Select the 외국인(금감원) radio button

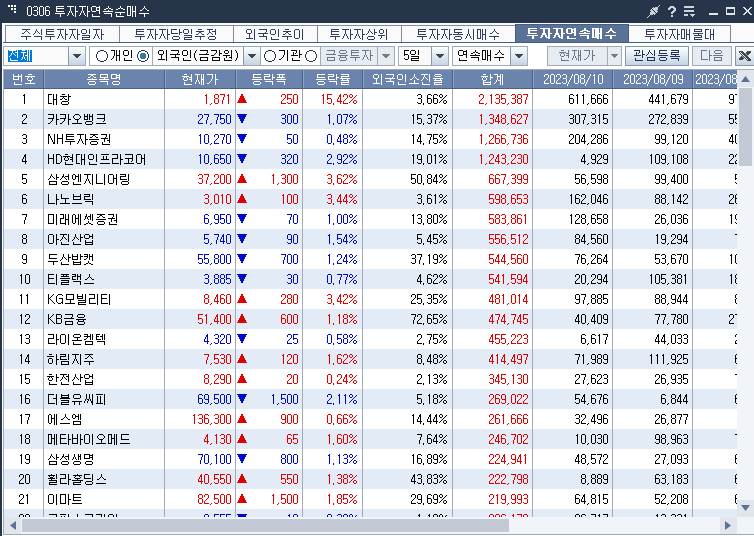pos(143,56)
